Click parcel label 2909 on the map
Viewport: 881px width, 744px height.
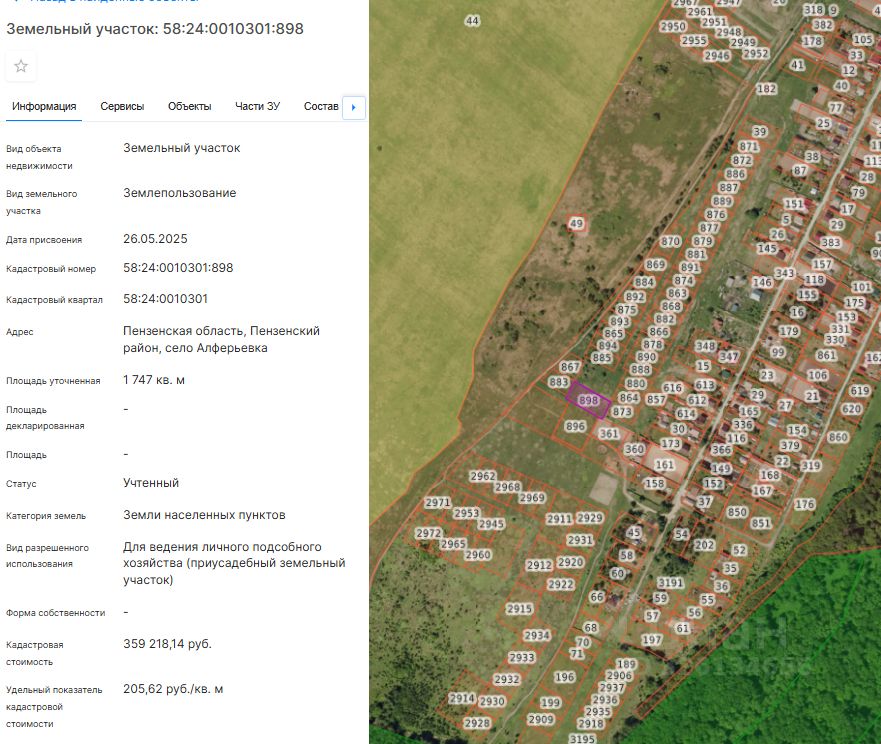tap(541, 719)
